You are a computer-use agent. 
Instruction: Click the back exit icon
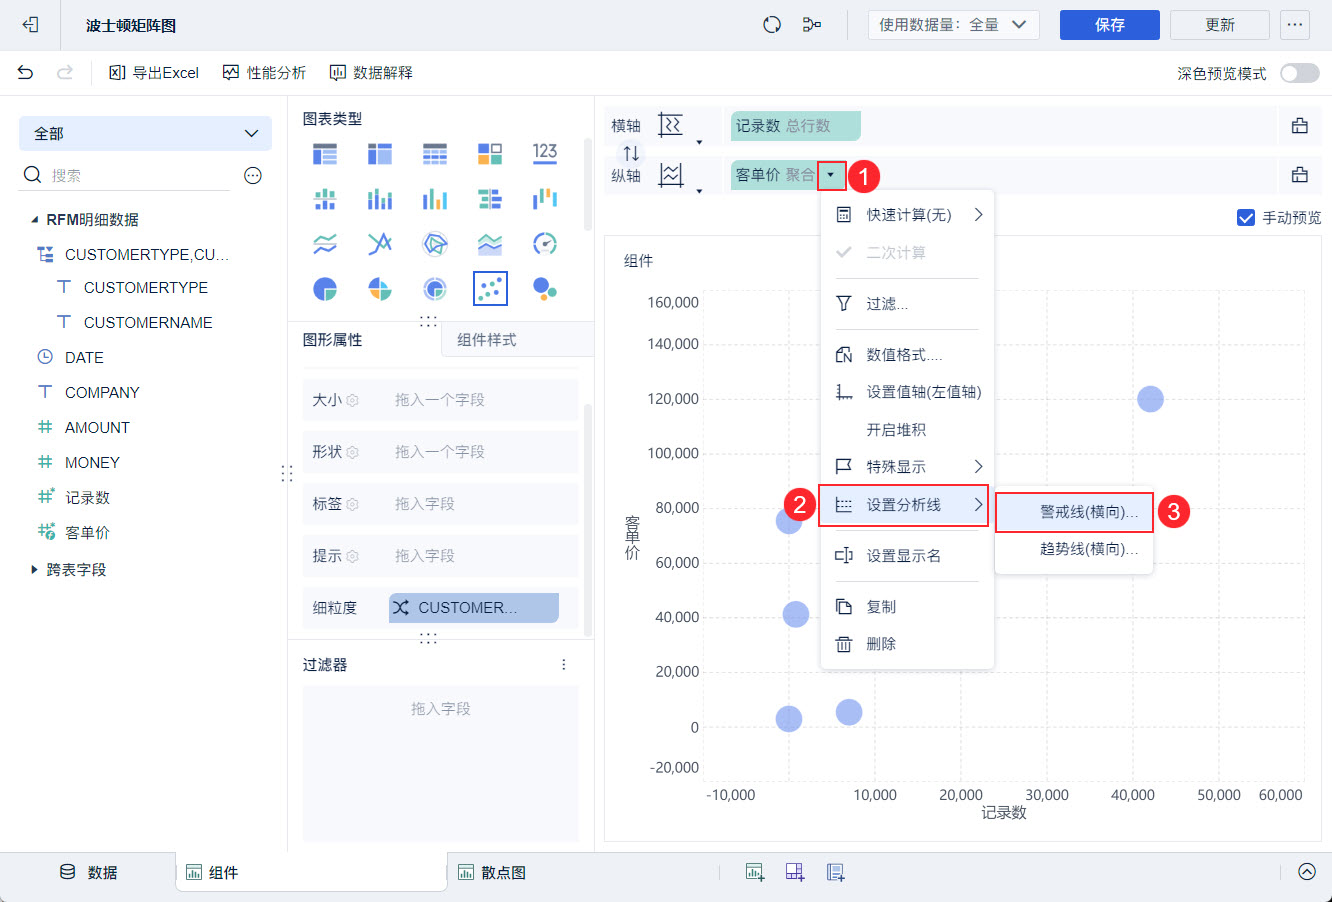click(30, 25)
